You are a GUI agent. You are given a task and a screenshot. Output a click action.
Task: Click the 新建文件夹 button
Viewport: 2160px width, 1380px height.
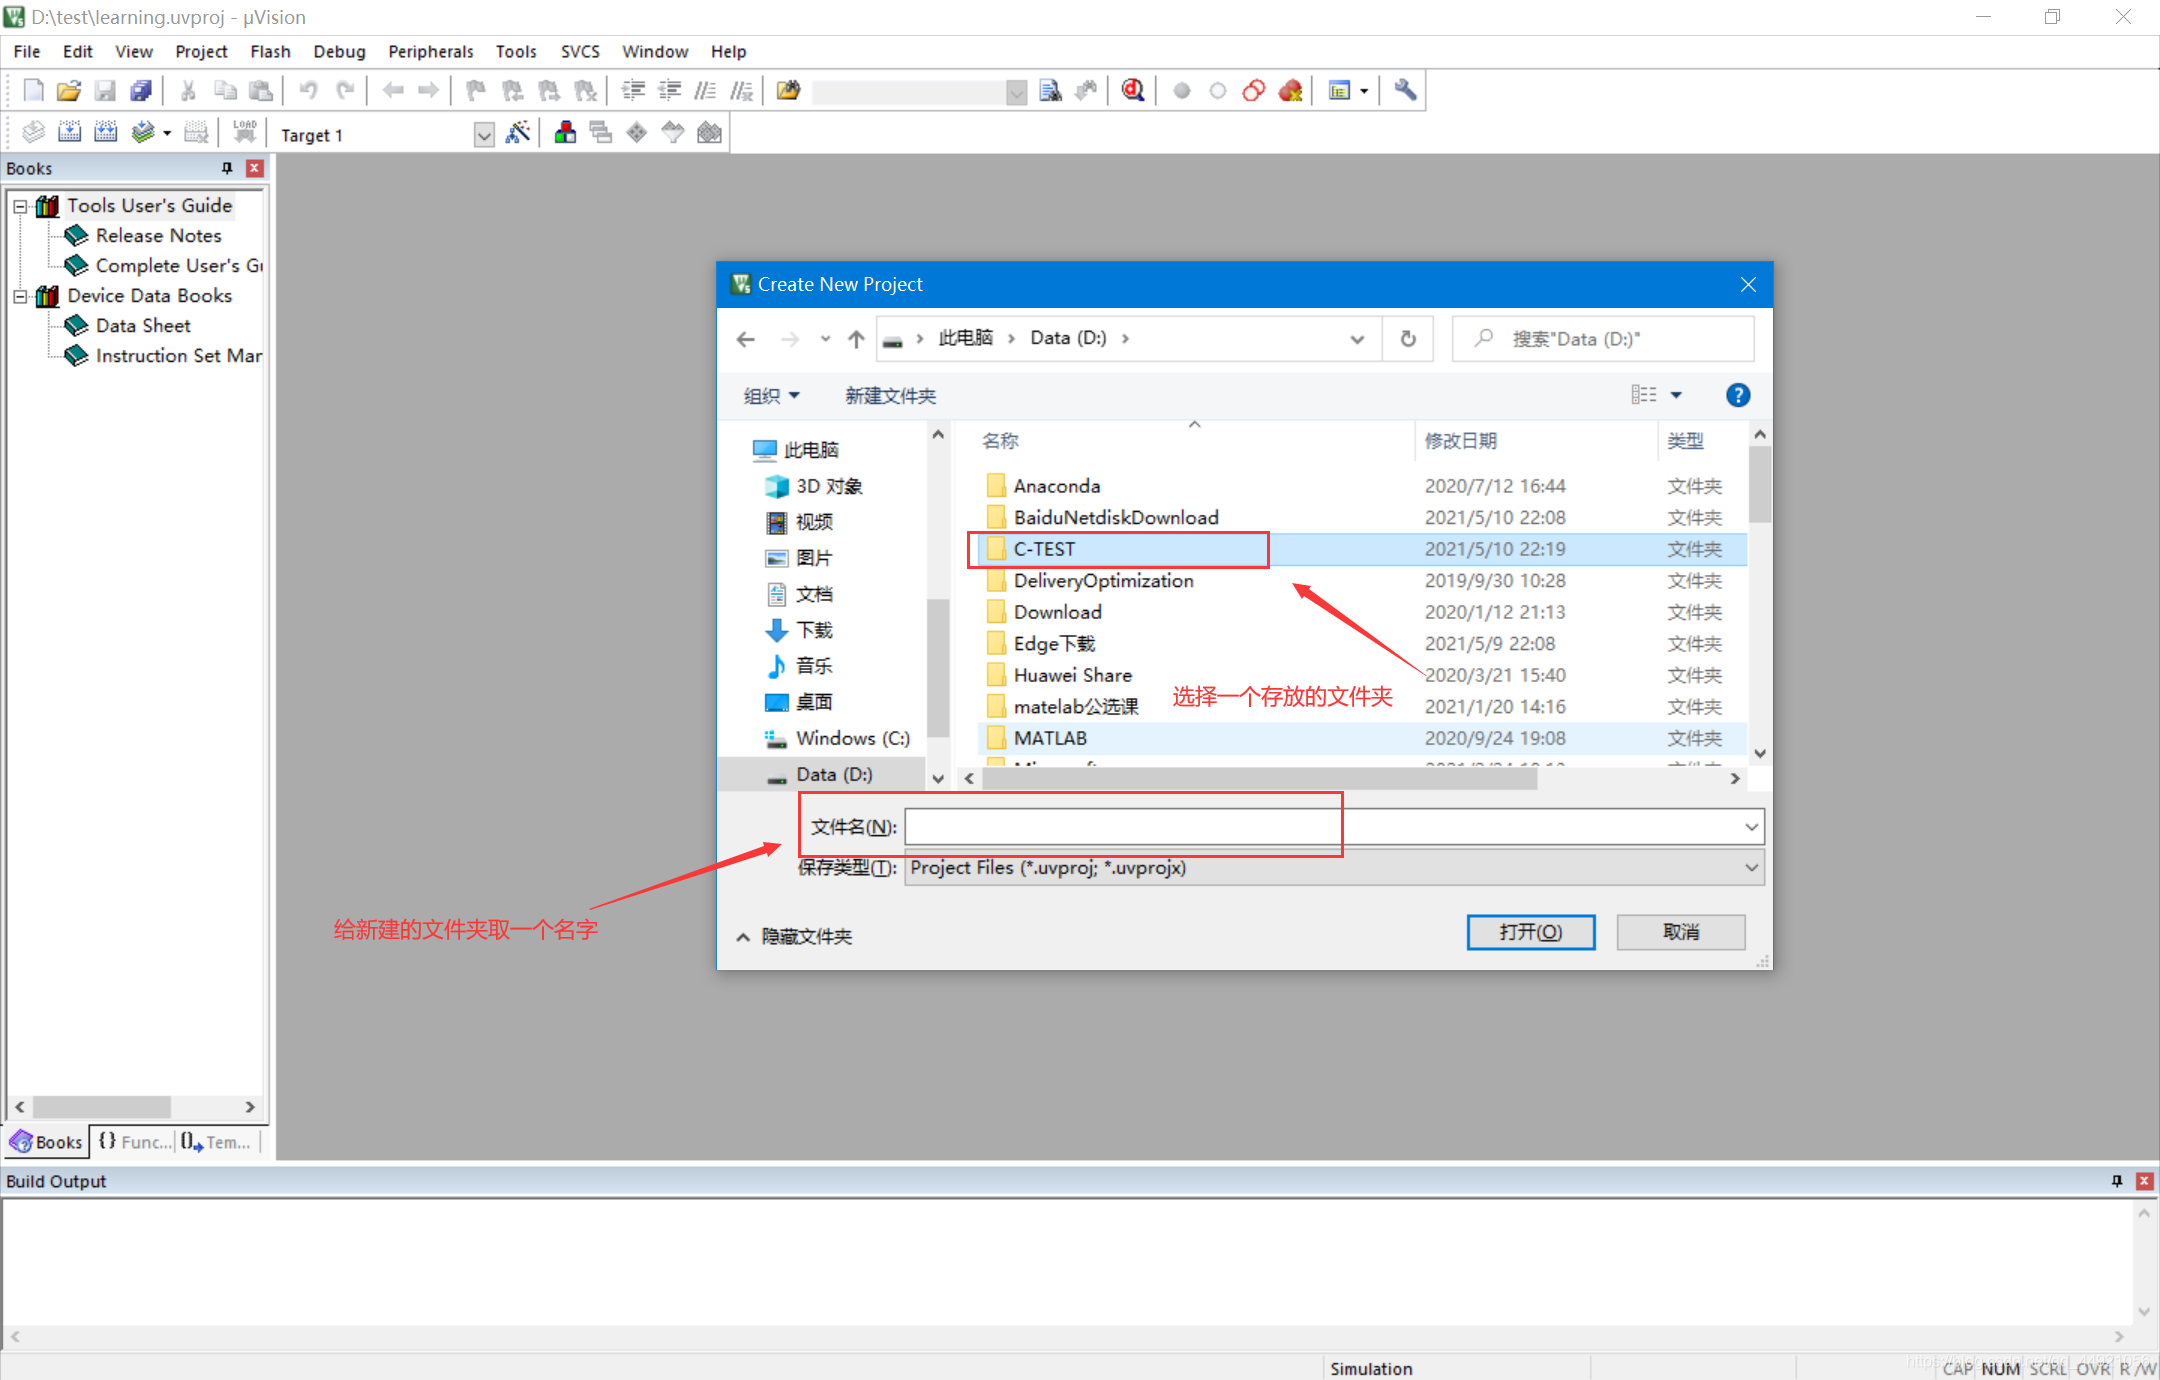[x=890, y=396]
